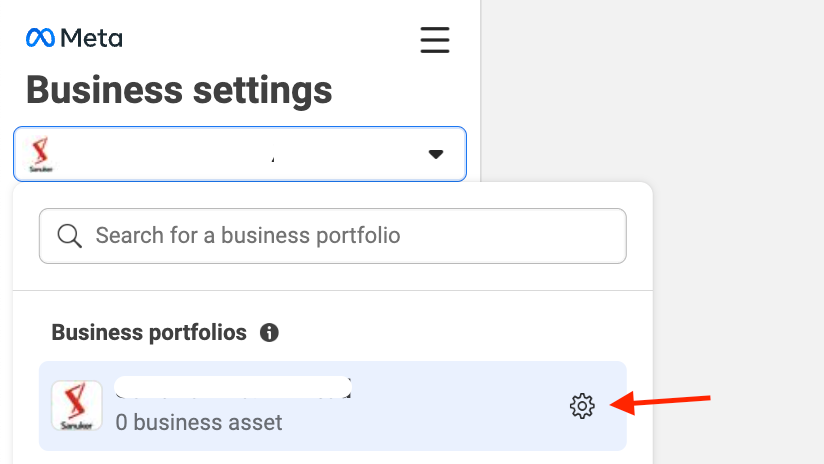
Task: Select the highlighted business portfolio row
Action: 333,406
